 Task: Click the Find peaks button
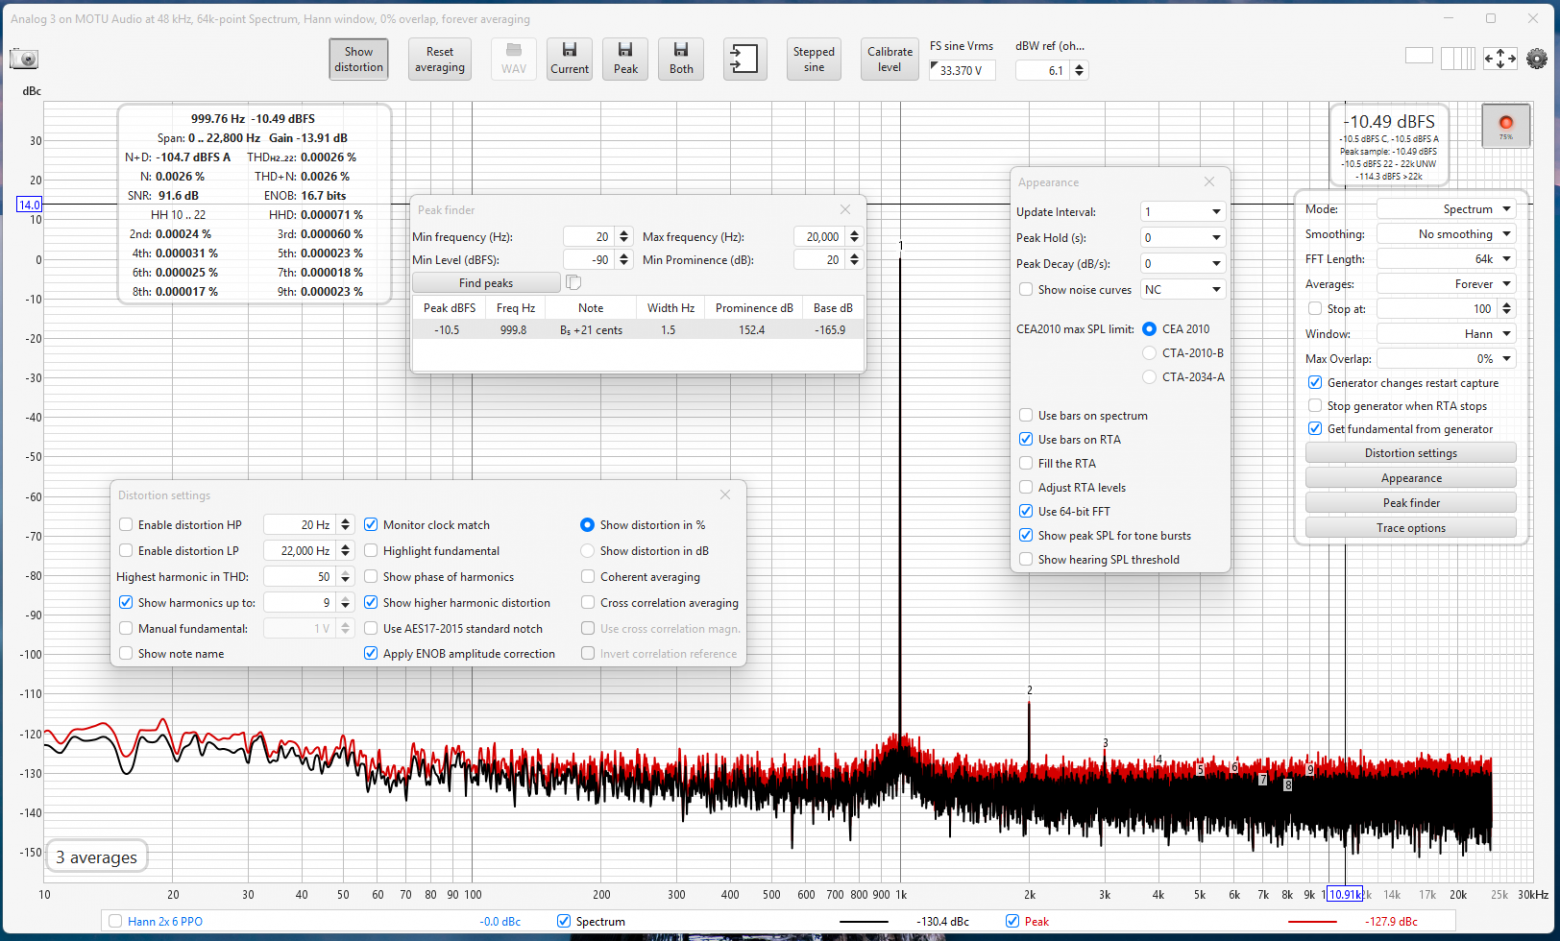pyautogui.click(x=486, y=283)
